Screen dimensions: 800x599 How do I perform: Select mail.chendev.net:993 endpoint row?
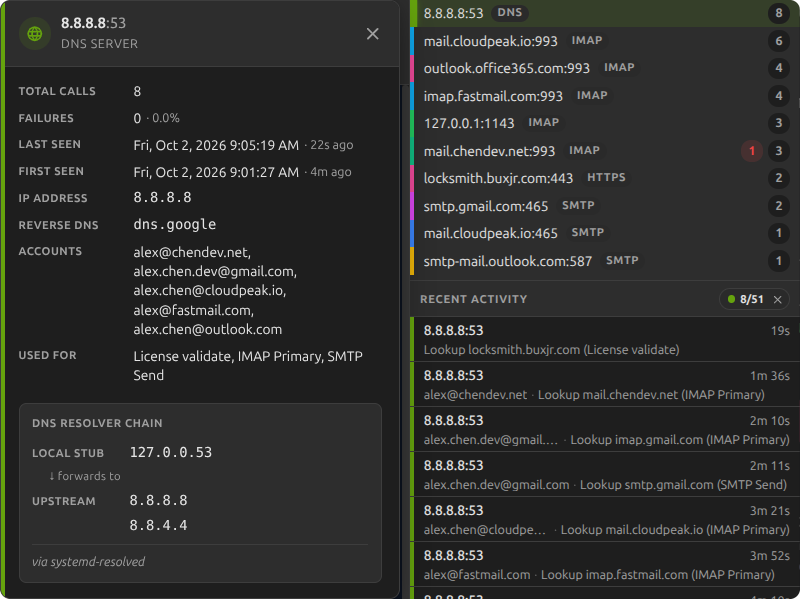point(605,151)
